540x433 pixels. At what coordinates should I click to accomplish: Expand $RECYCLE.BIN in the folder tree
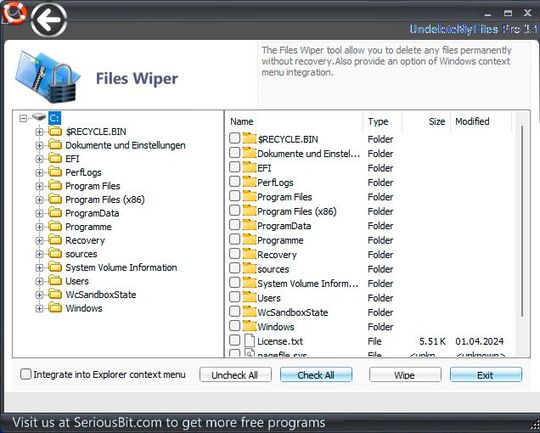[x=39, y=132]
